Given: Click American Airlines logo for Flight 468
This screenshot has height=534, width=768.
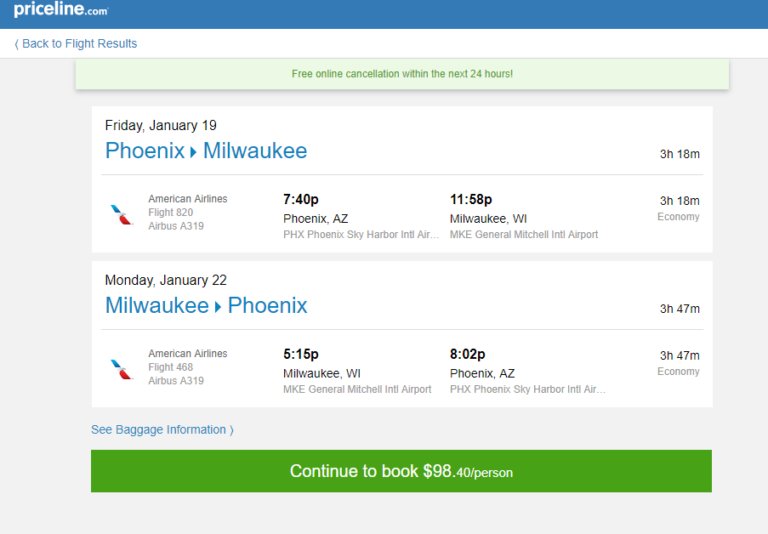Looking at the screenshot, I should [x=121, y=369].
